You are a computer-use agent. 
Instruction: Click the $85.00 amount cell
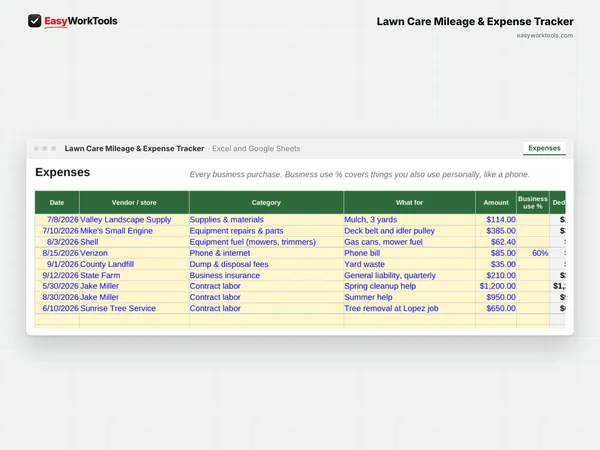[496, 253]
